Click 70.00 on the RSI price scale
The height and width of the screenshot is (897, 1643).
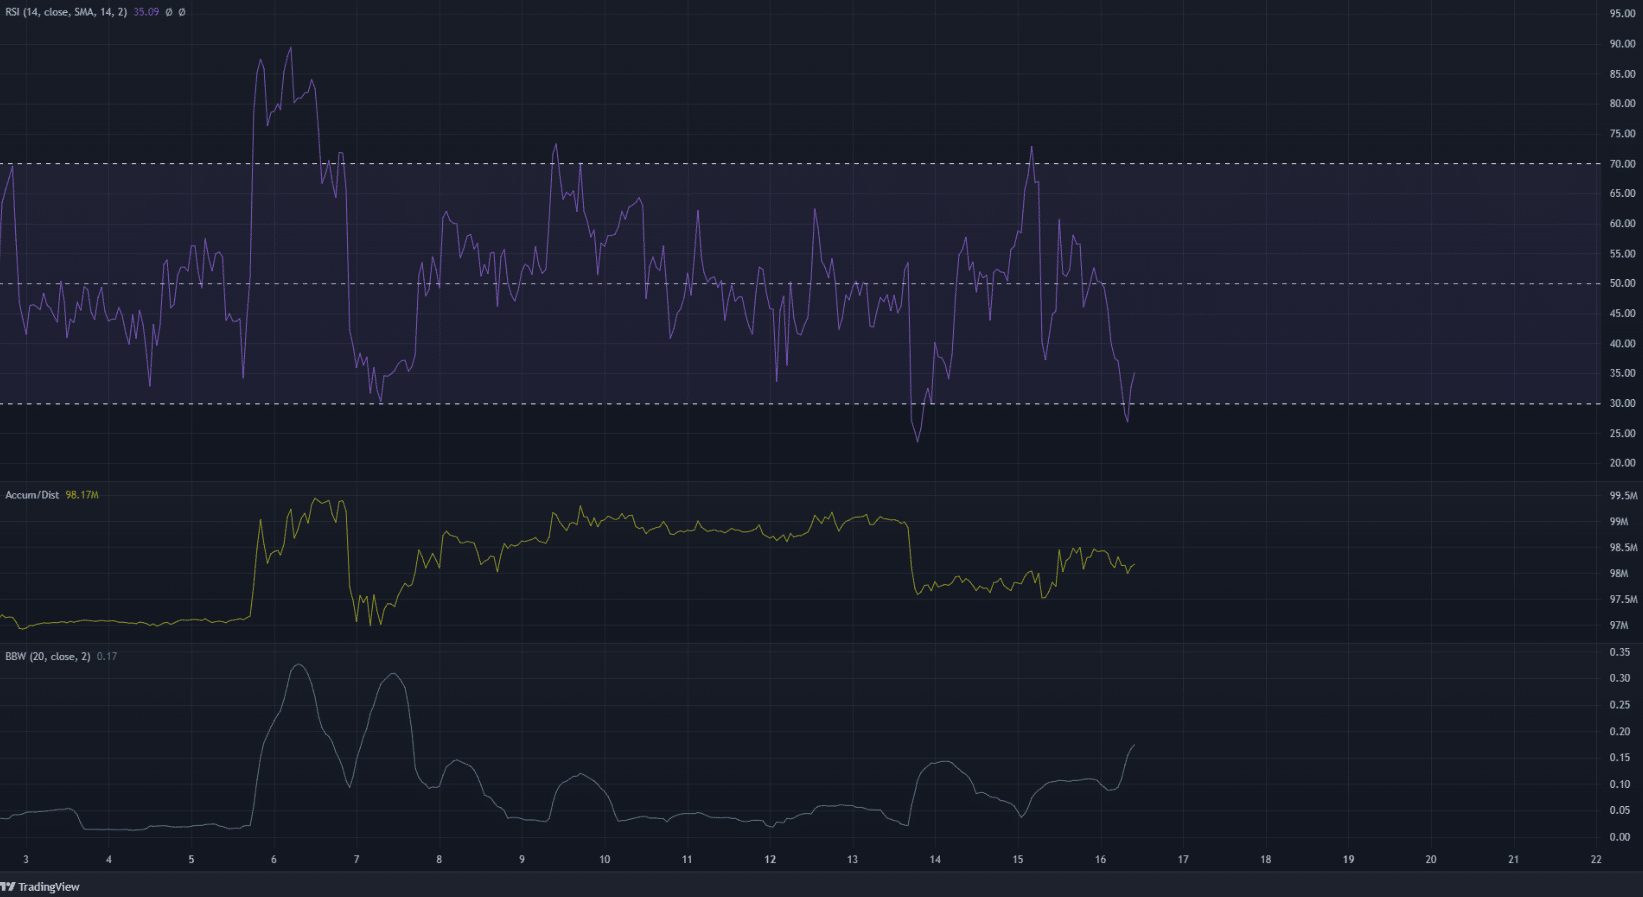coord(1622,164)
